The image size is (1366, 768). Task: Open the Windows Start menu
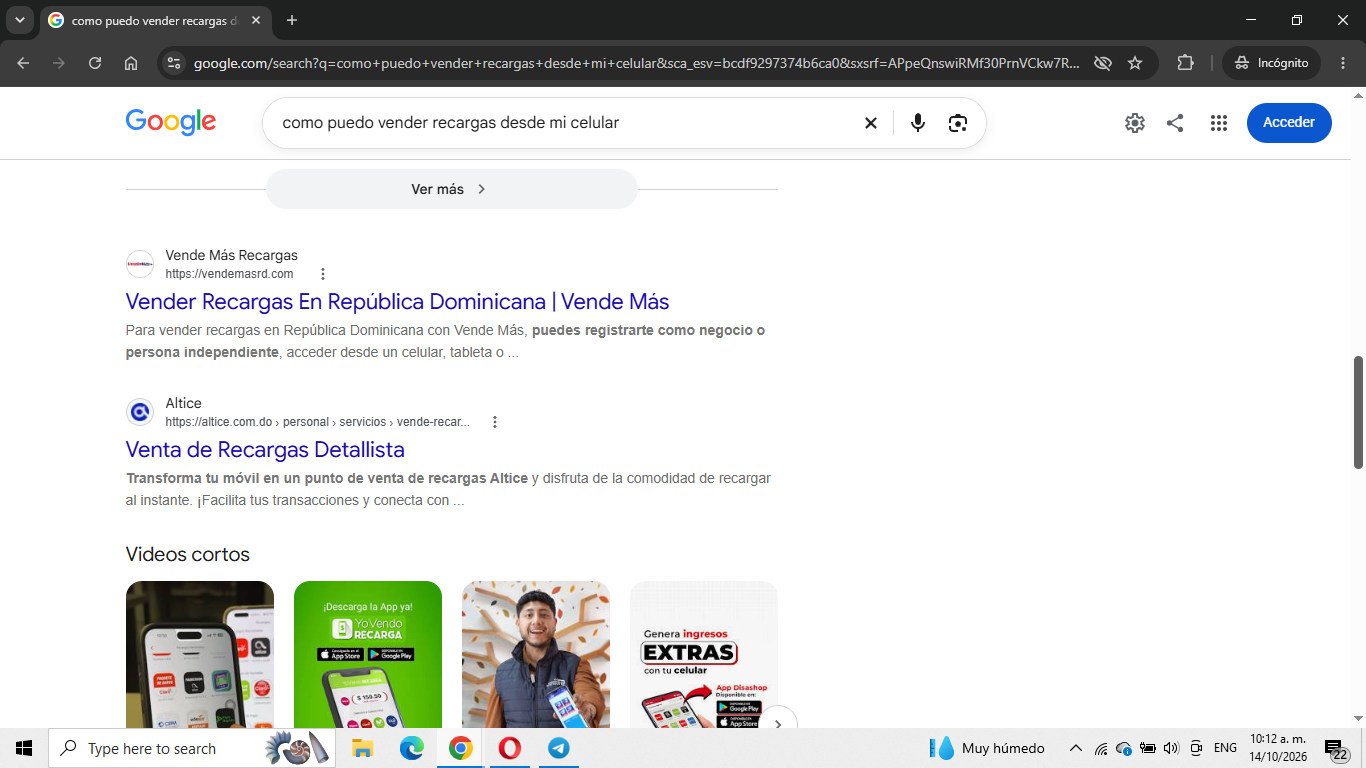point(24,748)
